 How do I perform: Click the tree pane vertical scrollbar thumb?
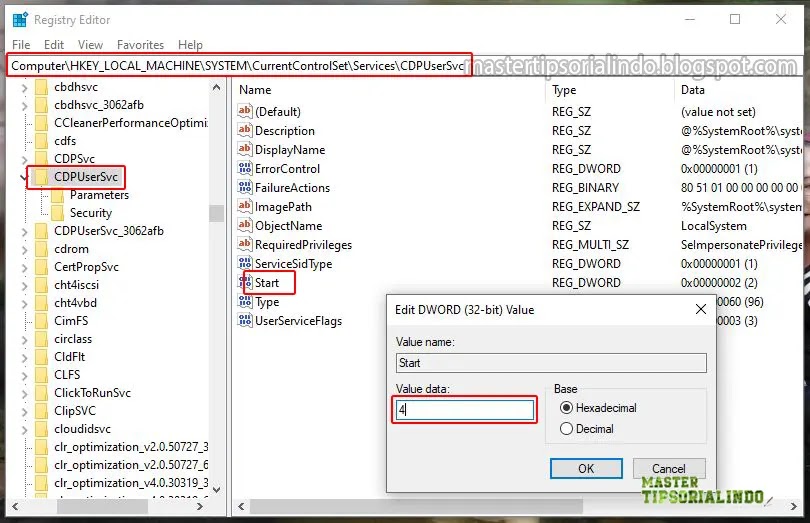(x=216, y=213)
